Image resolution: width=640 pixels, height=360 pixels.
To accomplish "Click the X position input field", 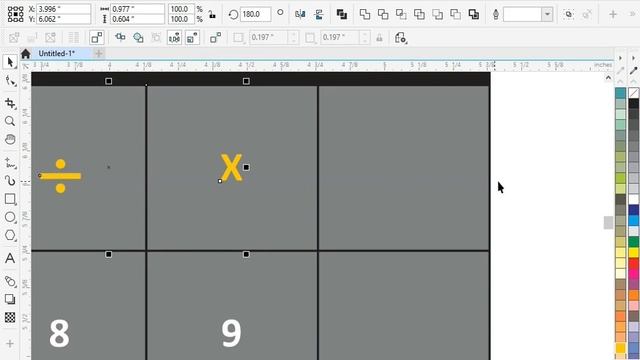I will [64, 9].
